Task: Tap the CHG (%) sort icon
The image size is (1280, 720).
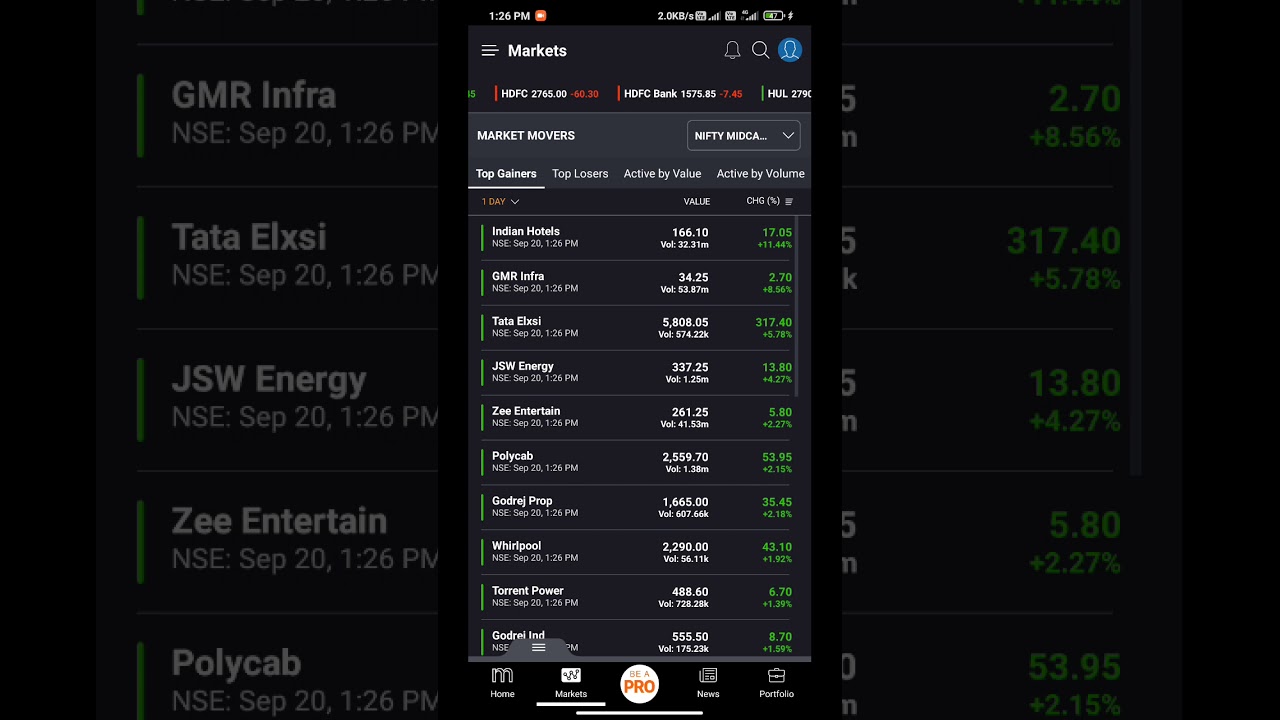Action: [789, 201]
